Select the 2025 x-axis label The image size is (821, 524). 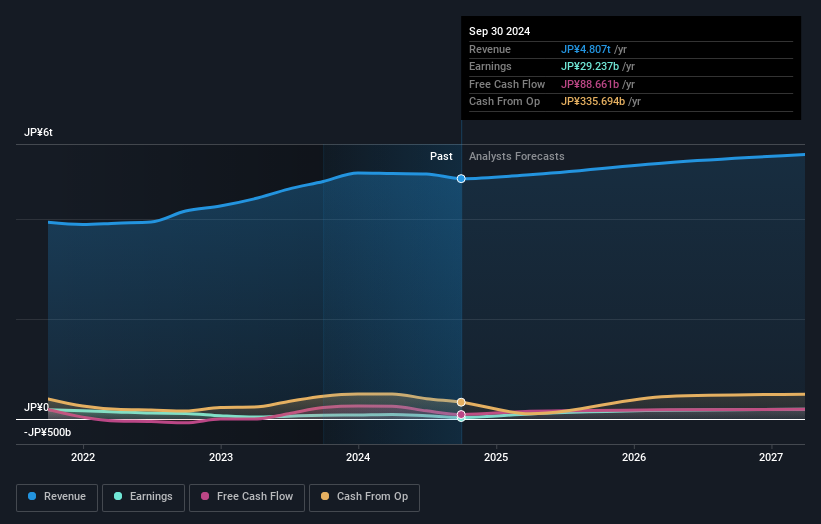(x=496, y=457)
